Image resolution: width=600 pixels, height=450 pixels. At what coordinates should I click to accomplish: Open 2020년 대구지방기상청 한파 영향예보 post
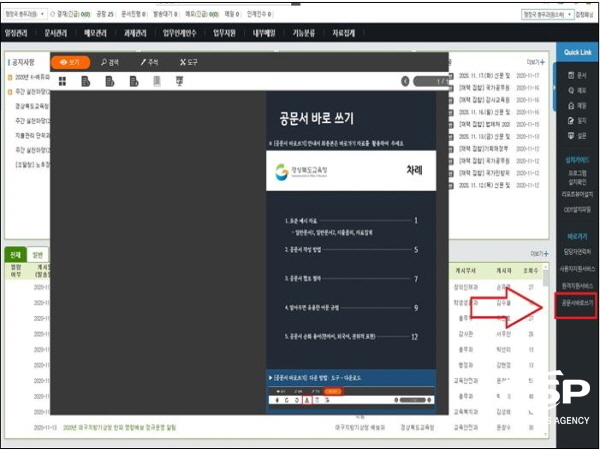point(119,427)
